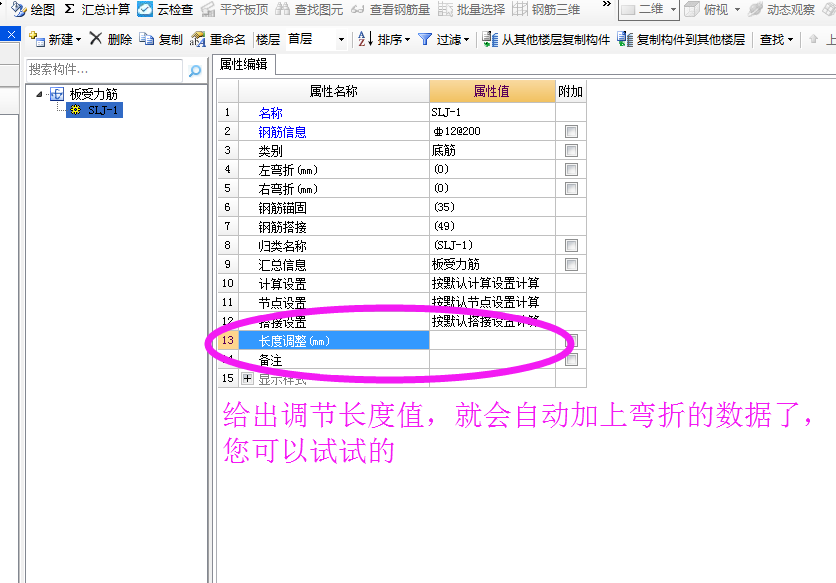Run 汇总计算 summary calculation
Image resolution: width=836 pixels, height=583 pixels.
(x=97, y=9)
